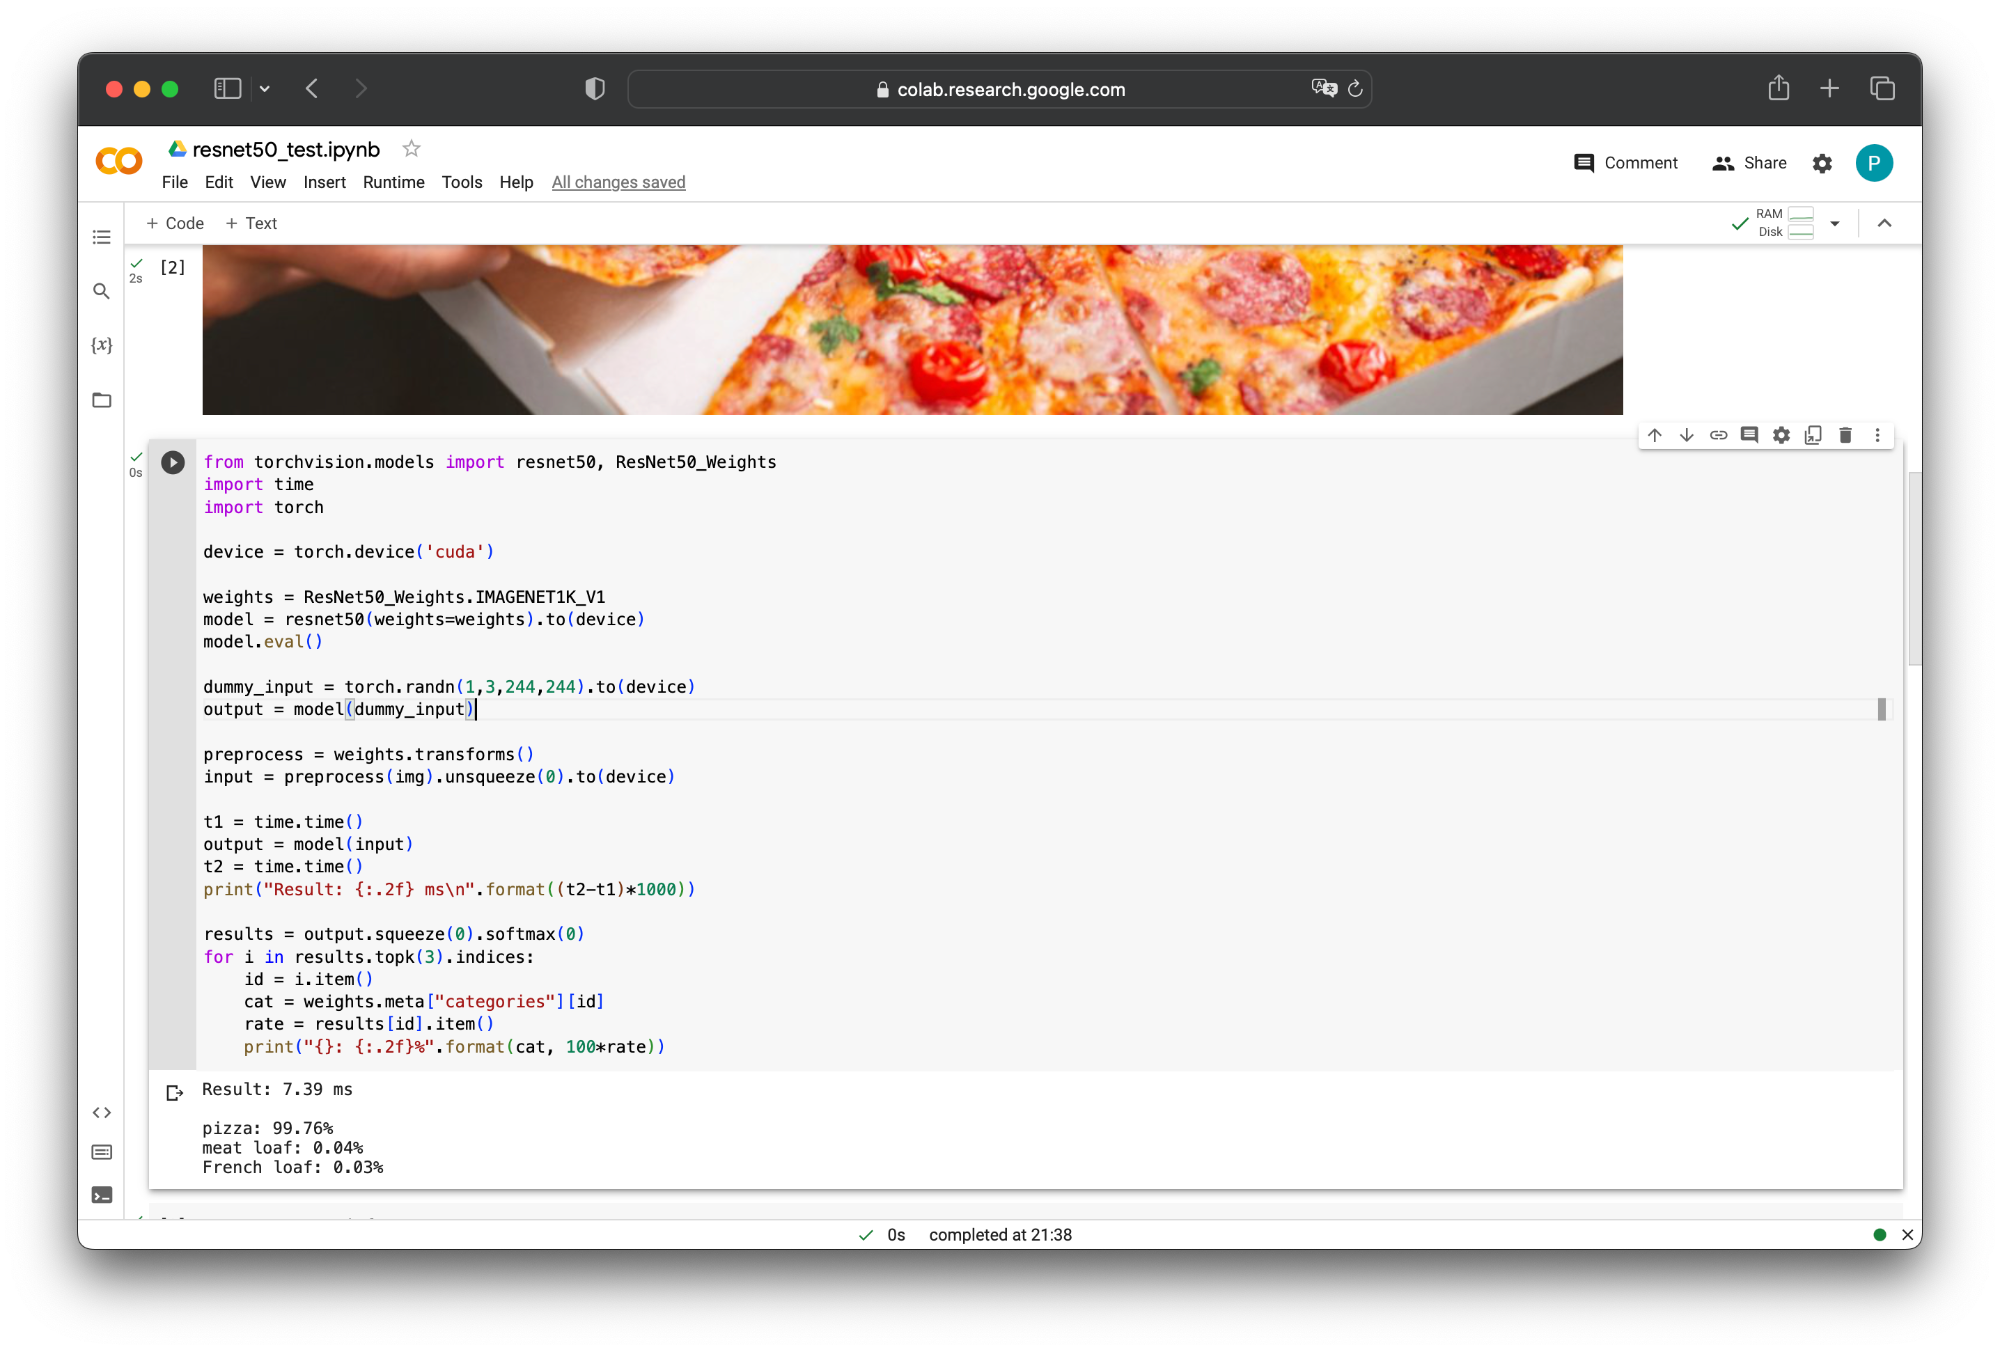The width and height of the screenshot is (2000, 1352).
Task: Open the Edit menu
Action: tap(219, 182)
